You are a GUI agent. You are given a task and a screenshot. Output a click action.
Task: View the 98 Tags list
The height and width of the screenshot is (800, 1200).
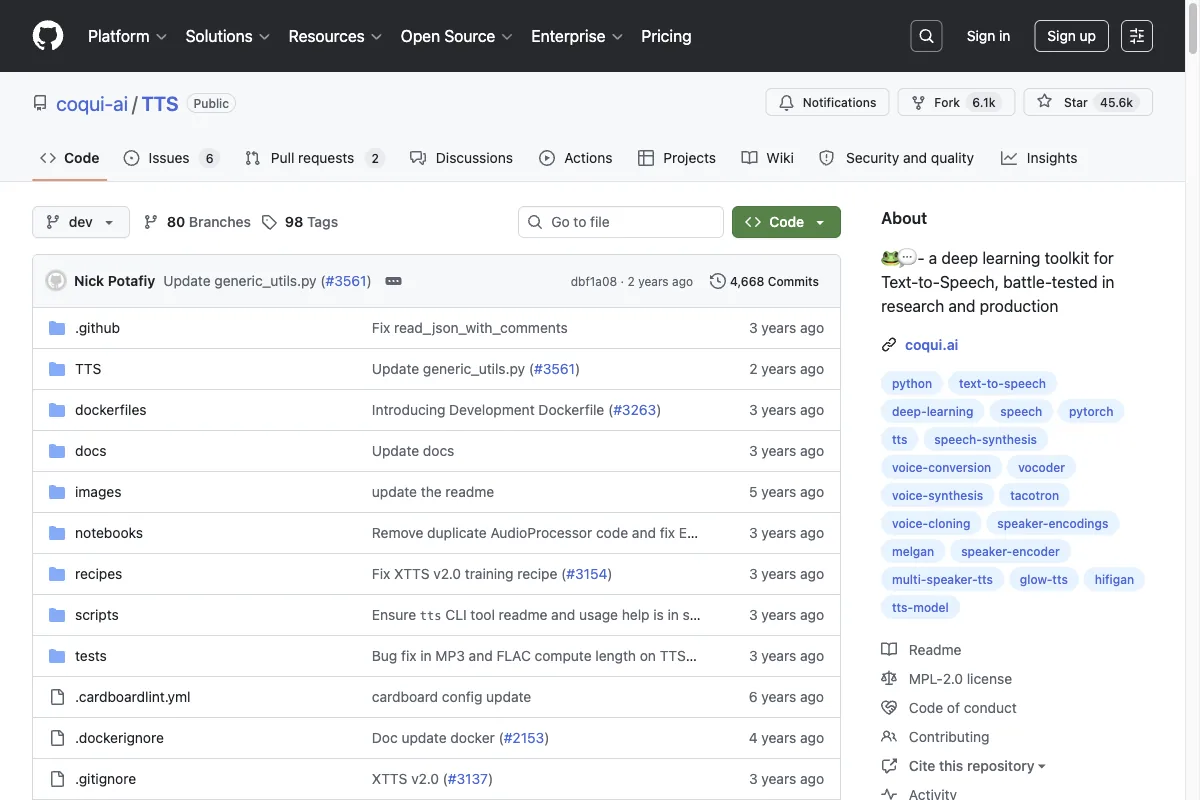click(300, 222)
